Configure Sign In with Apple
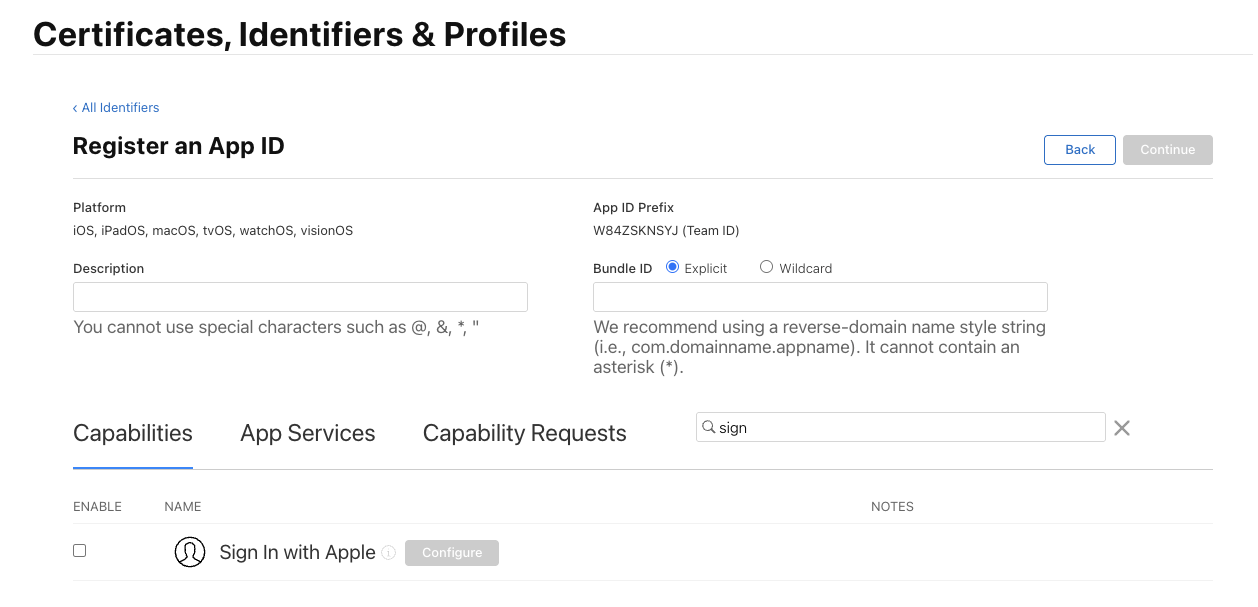This screenshot has width=1258, height=607. point(452,553)
